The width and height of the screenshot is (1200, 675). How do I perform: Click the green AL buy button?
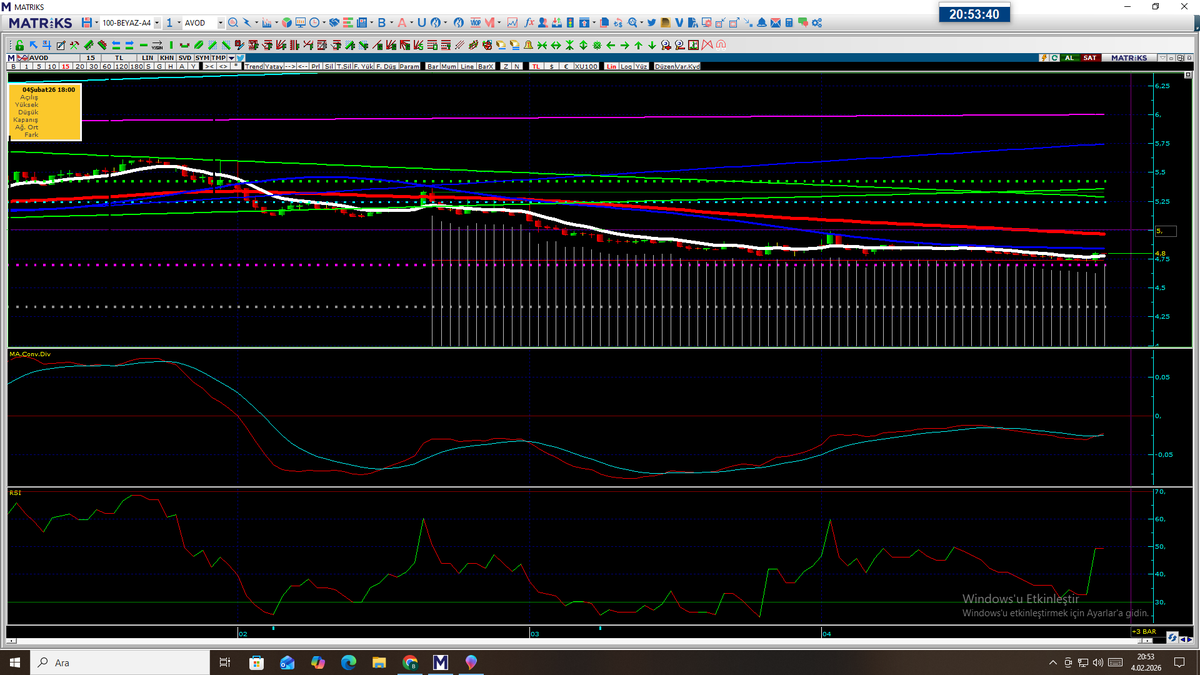tap(1069, 58)
